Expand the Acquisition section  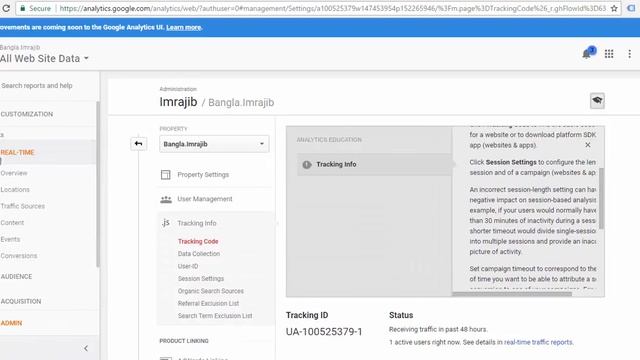pos(21,301)
